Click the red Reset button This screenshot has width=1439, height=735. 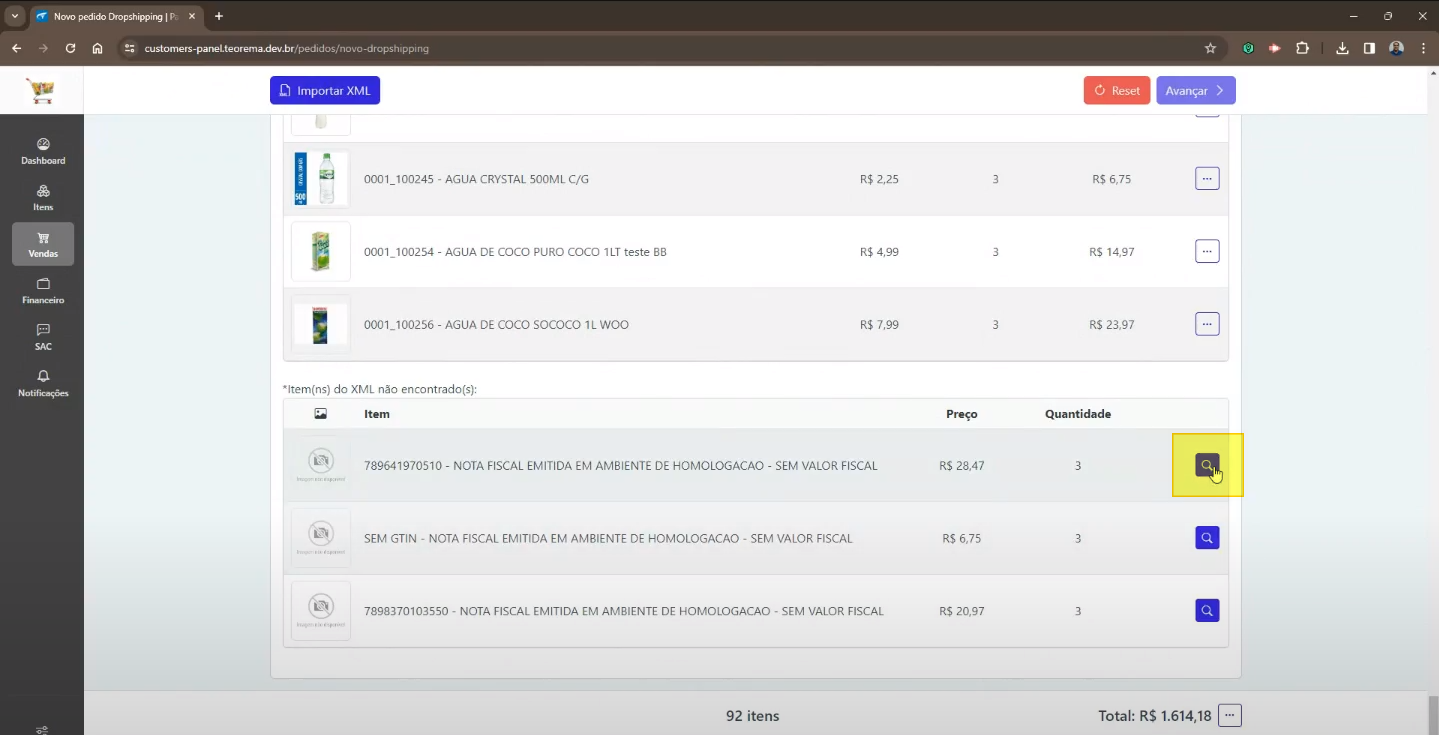pos(1117,90)
